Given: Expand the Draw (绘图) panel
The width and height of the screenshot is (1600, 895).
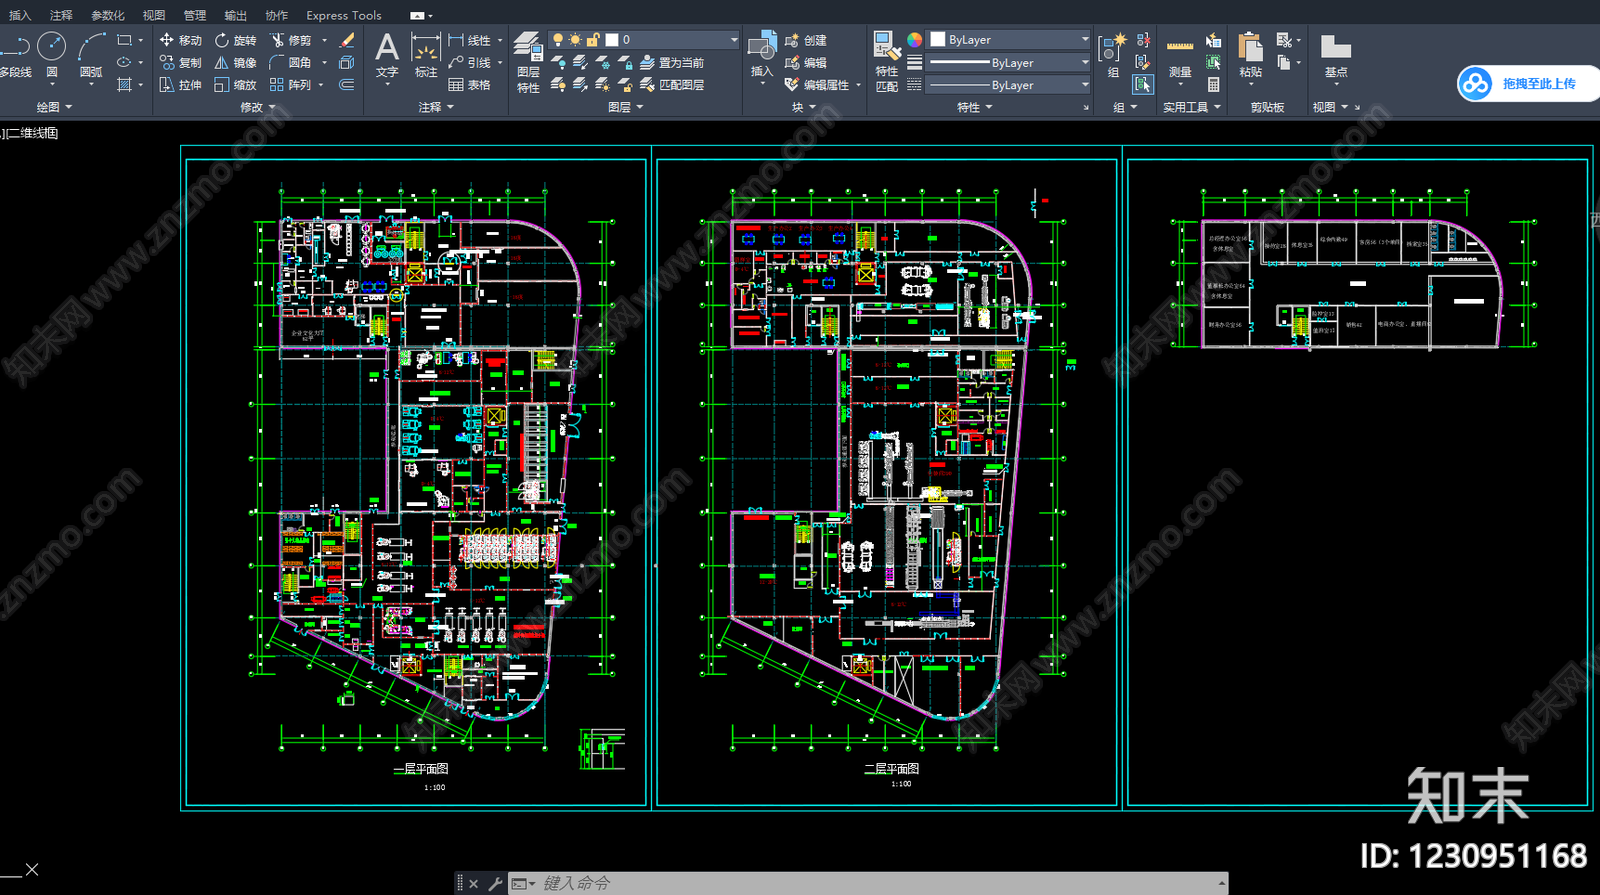Looking at the screenshot, I should click(54, 107).
